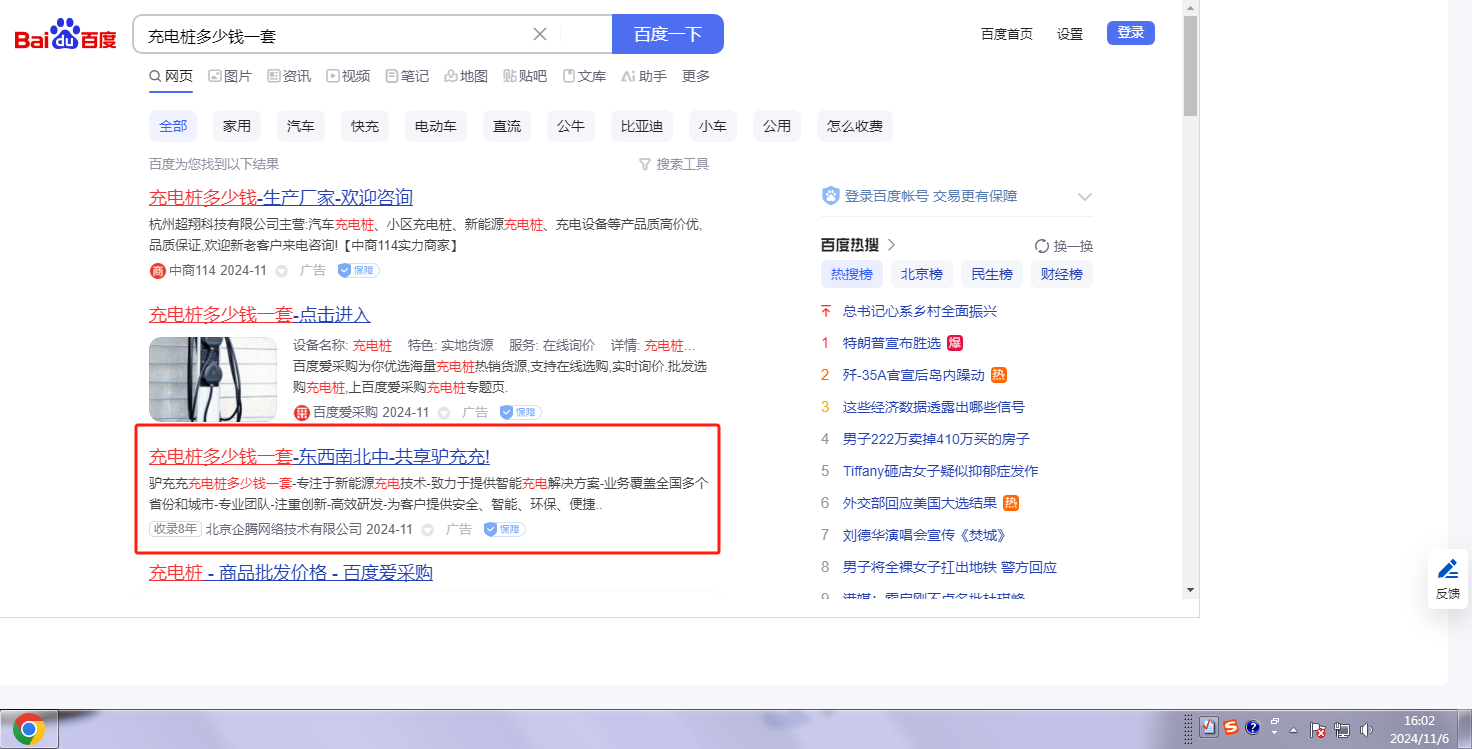Show hidden system tray icons
Image resolution: width=1472 pixels, height=749 pixels.
click(x=1294, y=730)
